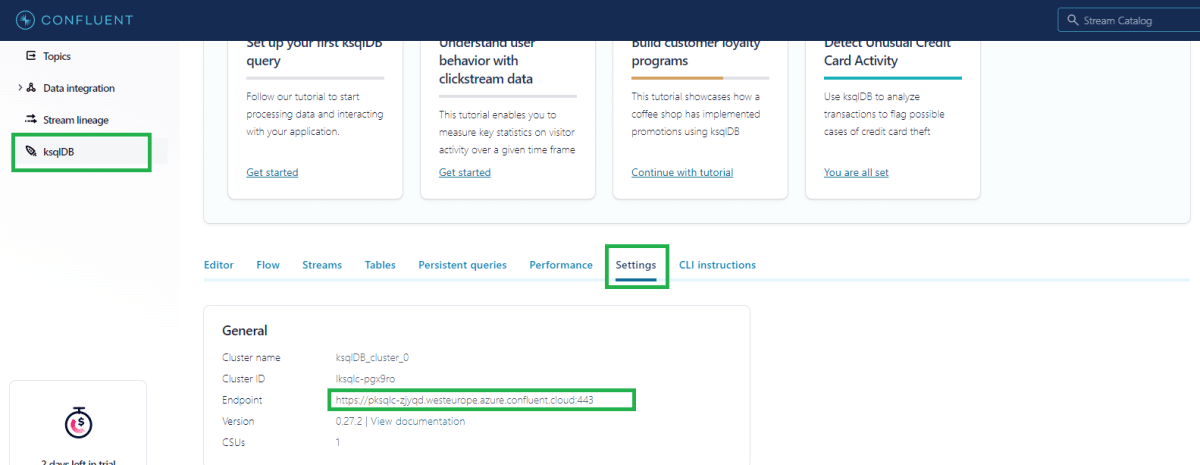Screen dimensions: 1200x465
Task: Select the Settings tab
Action: [636, 265]
